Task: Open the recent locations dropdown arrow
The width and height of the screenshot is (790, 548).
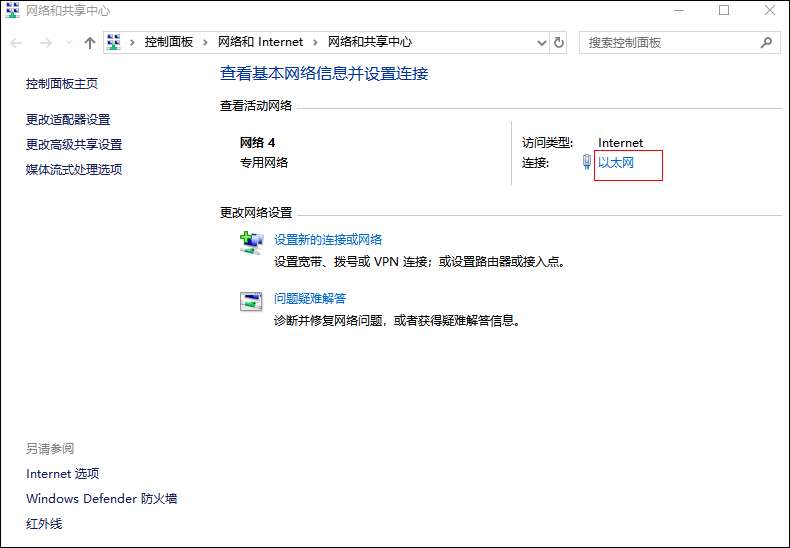Action: [x=70, y=43]
